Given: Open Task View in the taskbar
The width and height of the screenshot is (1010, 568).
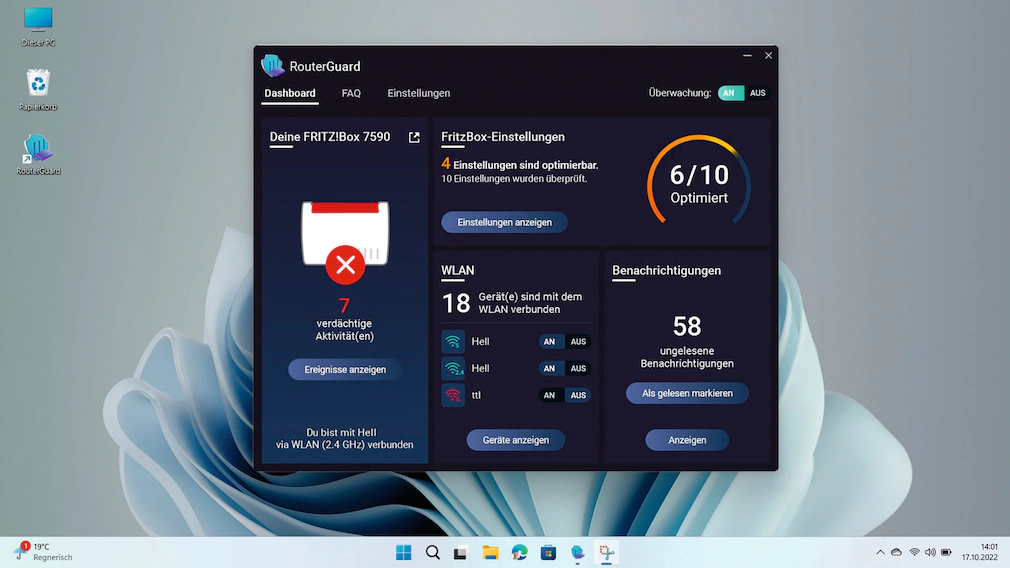Looking at the screenshot, I should click(x=461, y=553).
